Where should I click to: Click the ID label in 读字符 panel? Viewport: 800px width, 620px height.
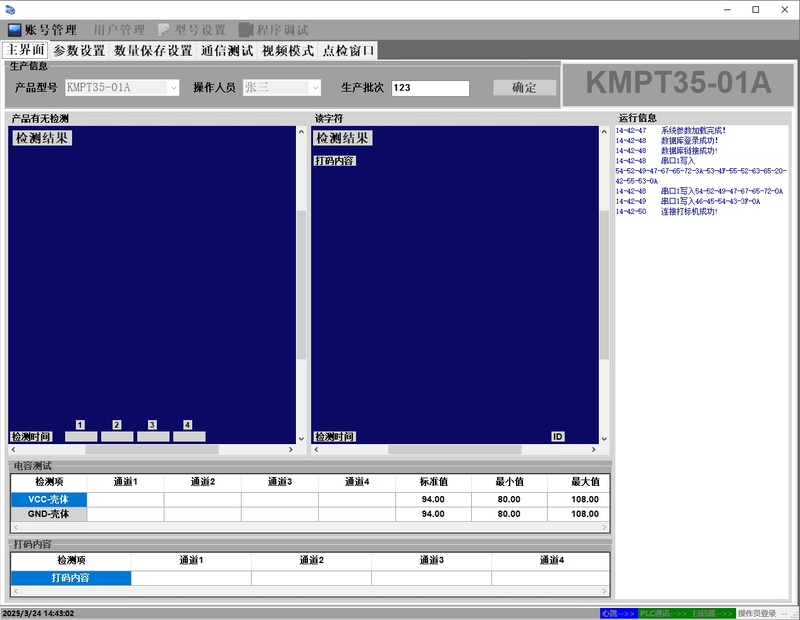pos(558,437)
